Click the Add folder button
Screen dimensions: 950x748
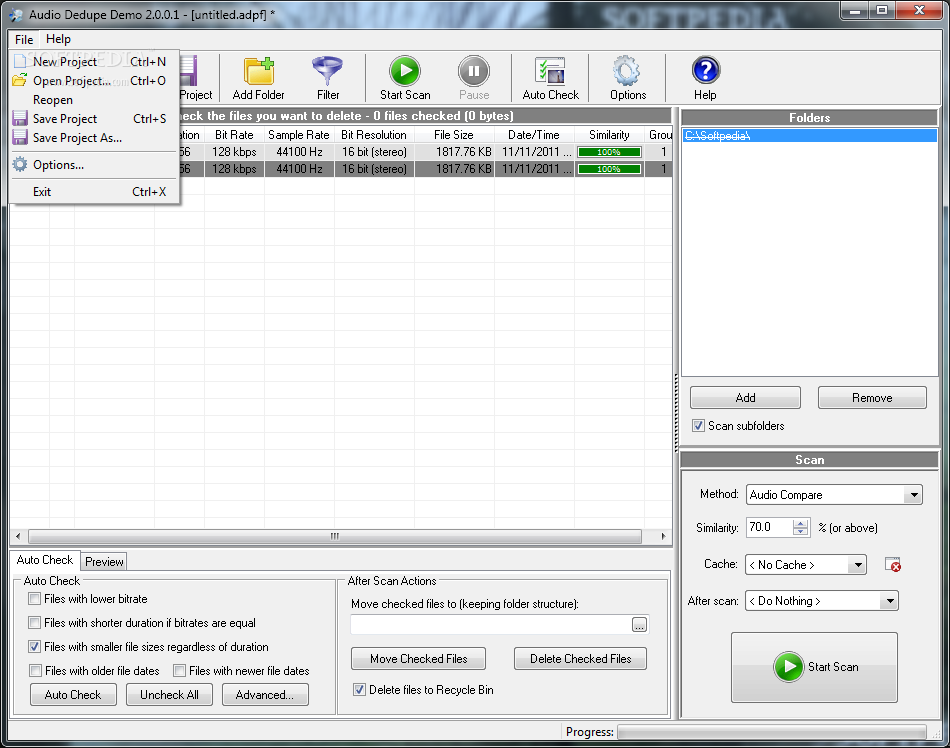[x=745, y=398]
